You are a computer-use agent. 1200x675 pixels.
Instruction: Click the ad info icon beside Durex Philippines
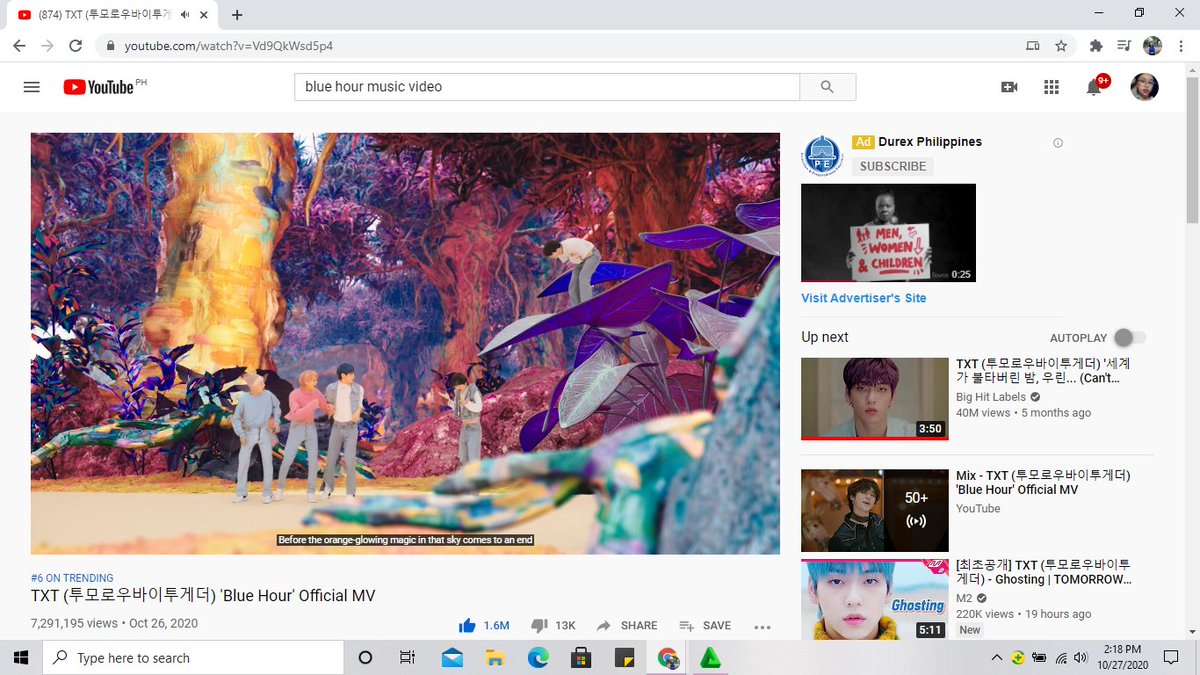pyautogui.click(x=1058, y=143)
